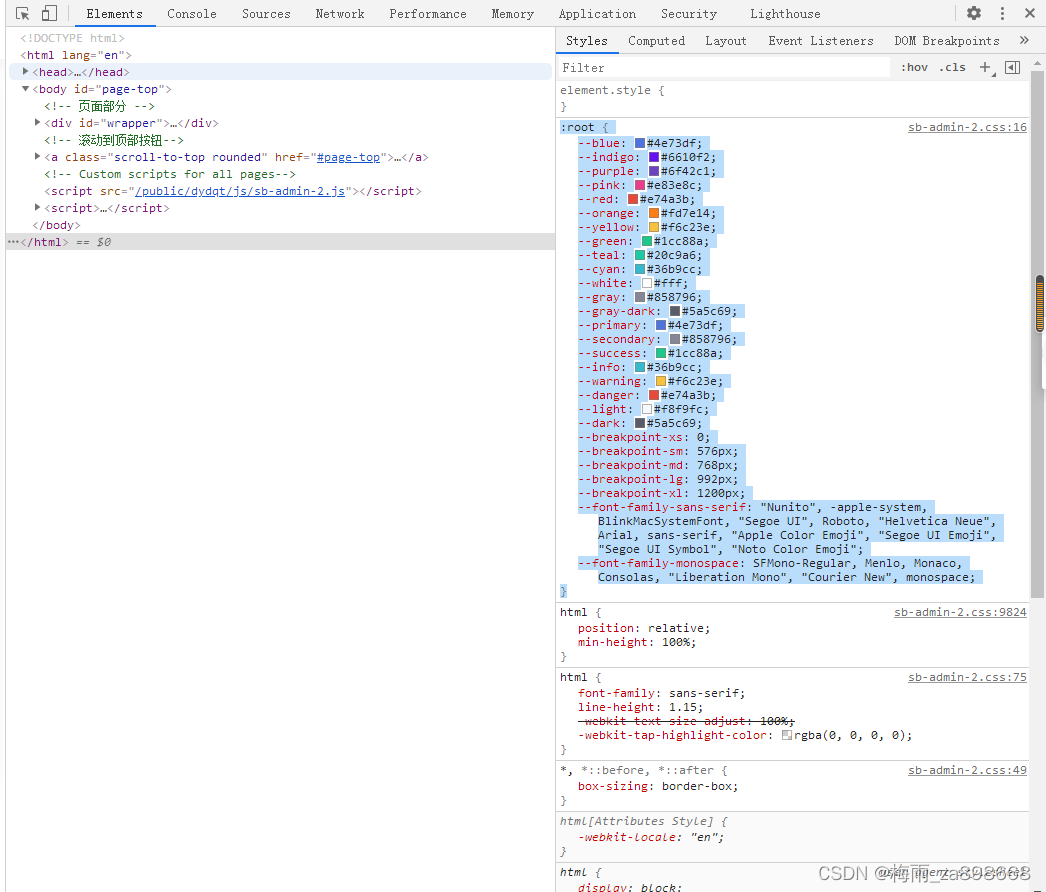Click the --light color swatch
The height and width of the screenshot is (892, 1046).
coord(647,409)
